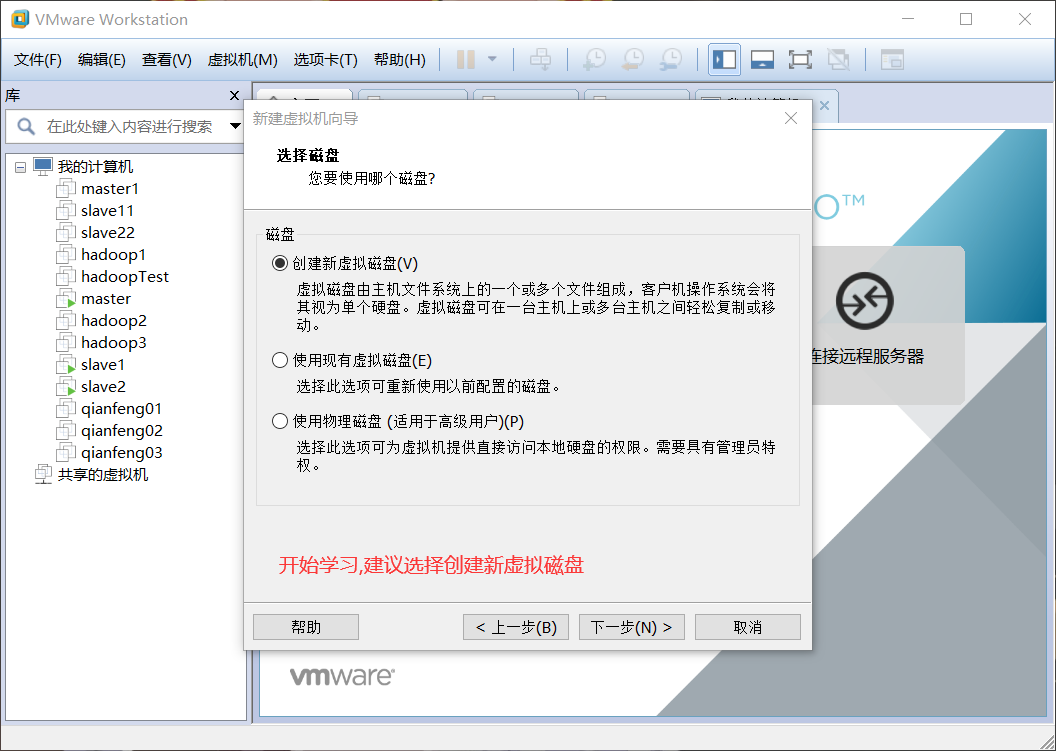Close the library panel with its X
This screenshot has width=1056, height=751.
click(x=234, y=96)
